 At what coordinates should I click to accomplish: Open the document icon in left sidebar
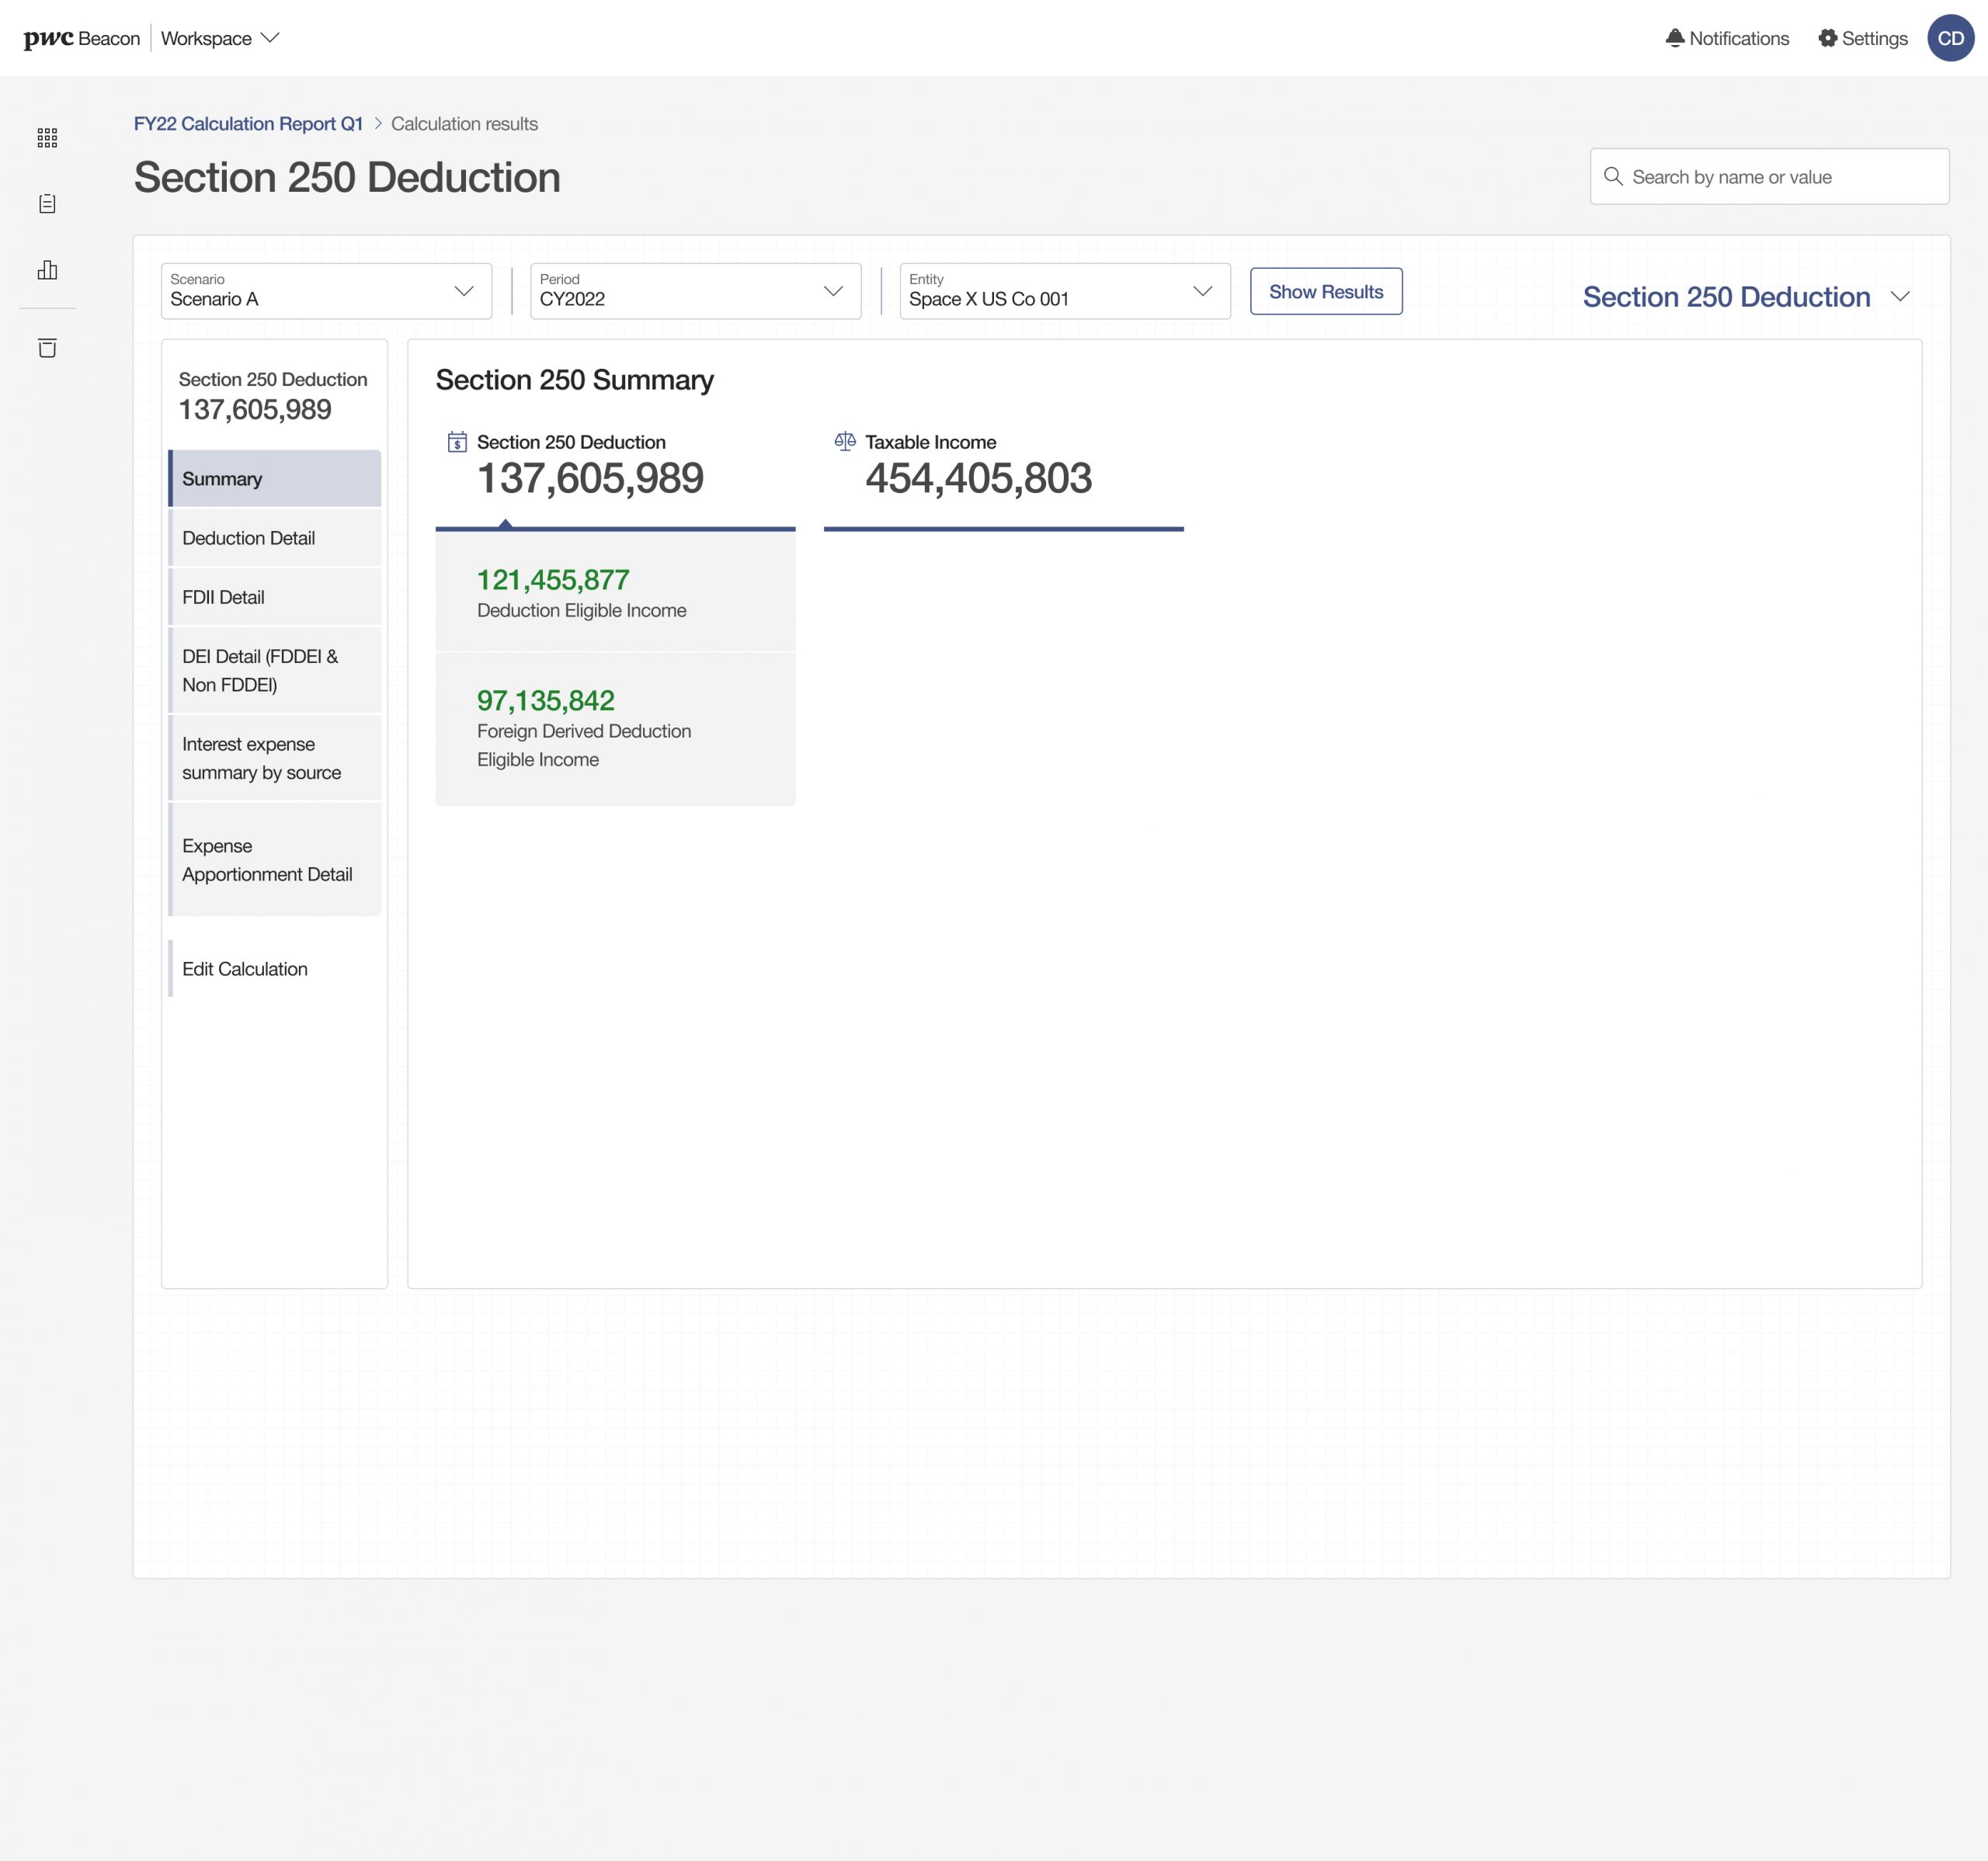[47, 204]
